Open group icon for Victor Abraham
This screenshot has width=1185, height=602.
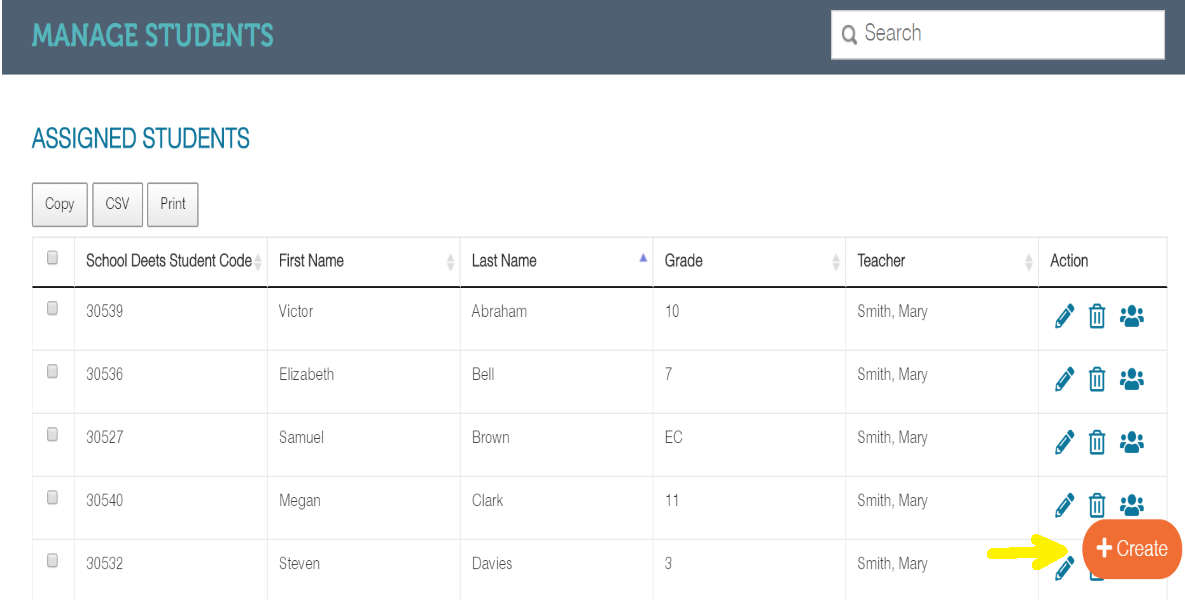(1132, 317)
